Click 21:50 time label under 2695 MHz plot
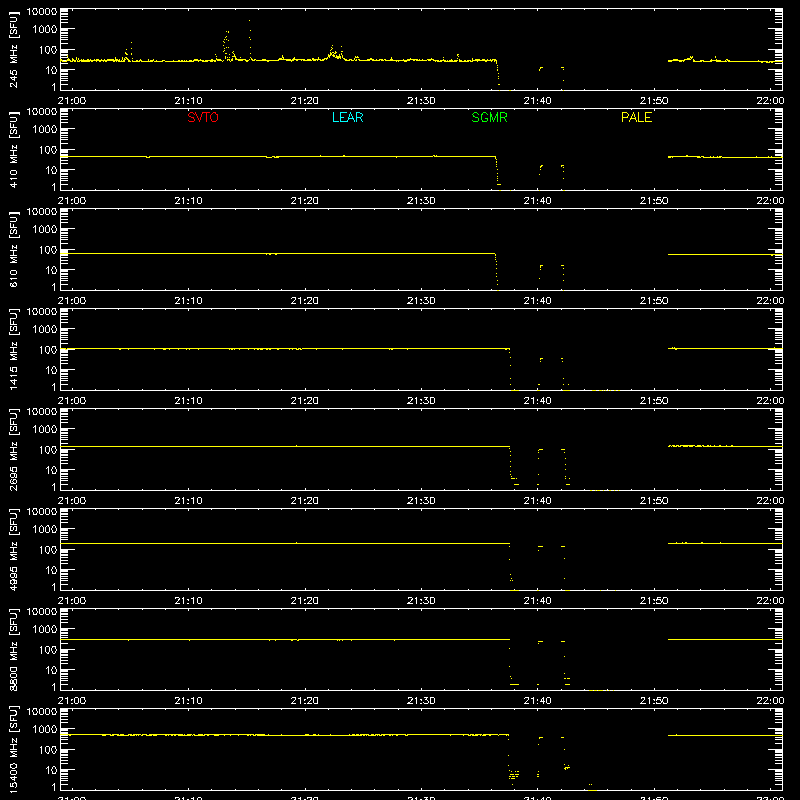The image size is (800, 800). [654, 501]
